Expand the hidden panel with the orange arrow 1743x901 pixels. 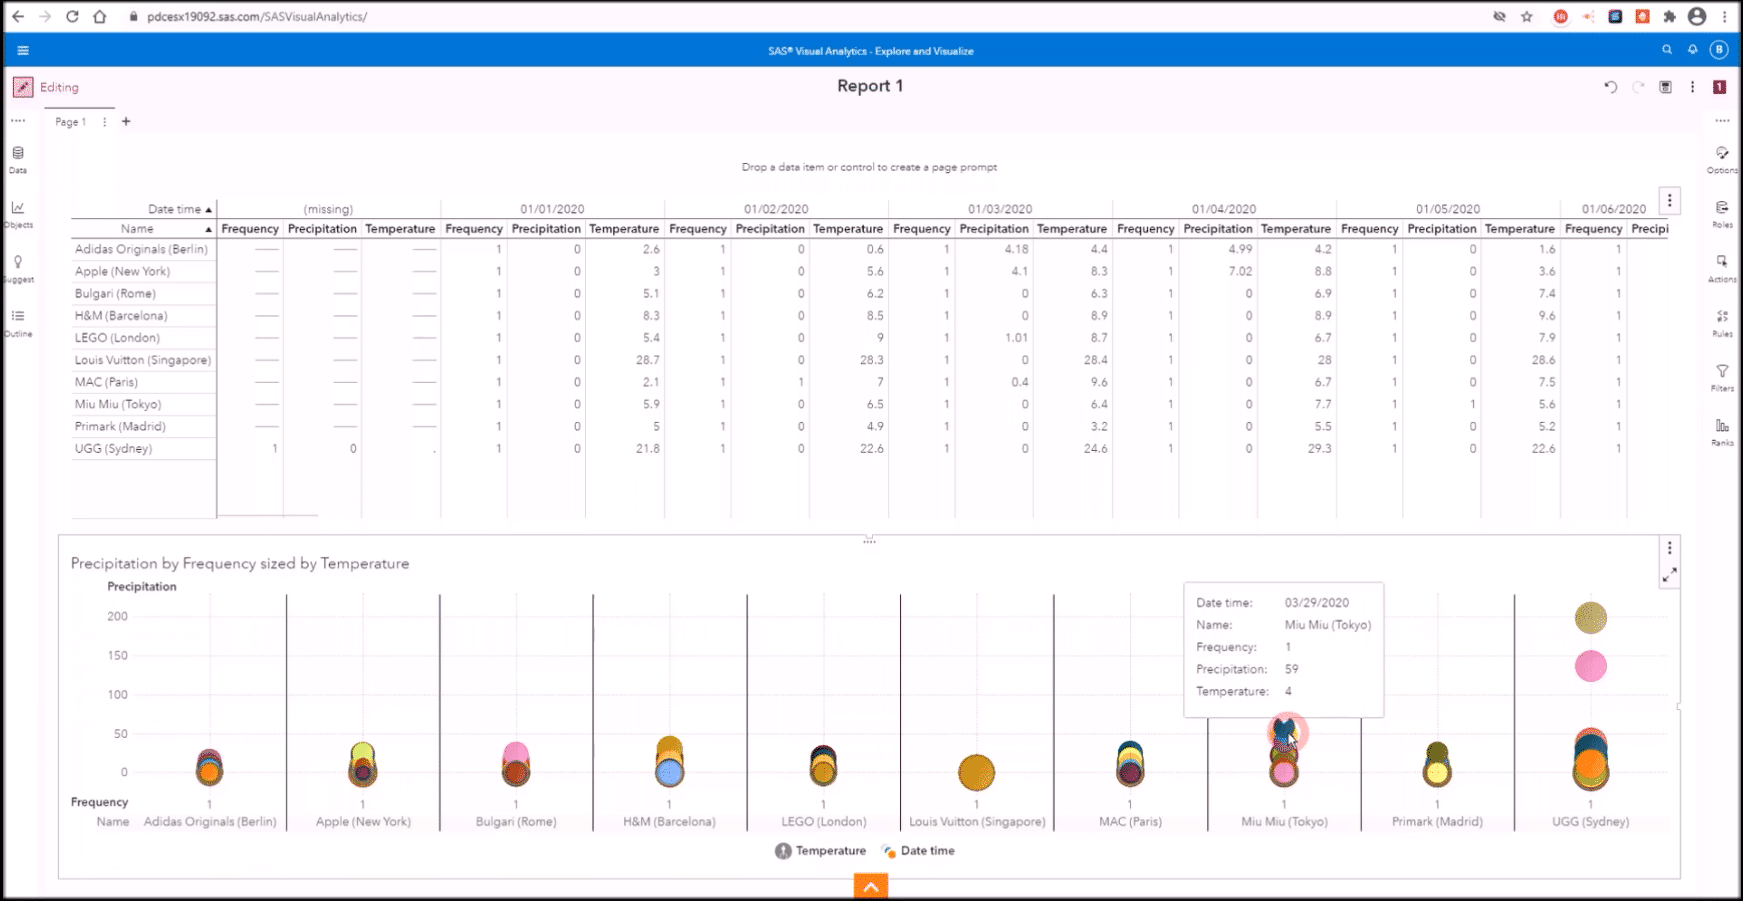point(869,886)
